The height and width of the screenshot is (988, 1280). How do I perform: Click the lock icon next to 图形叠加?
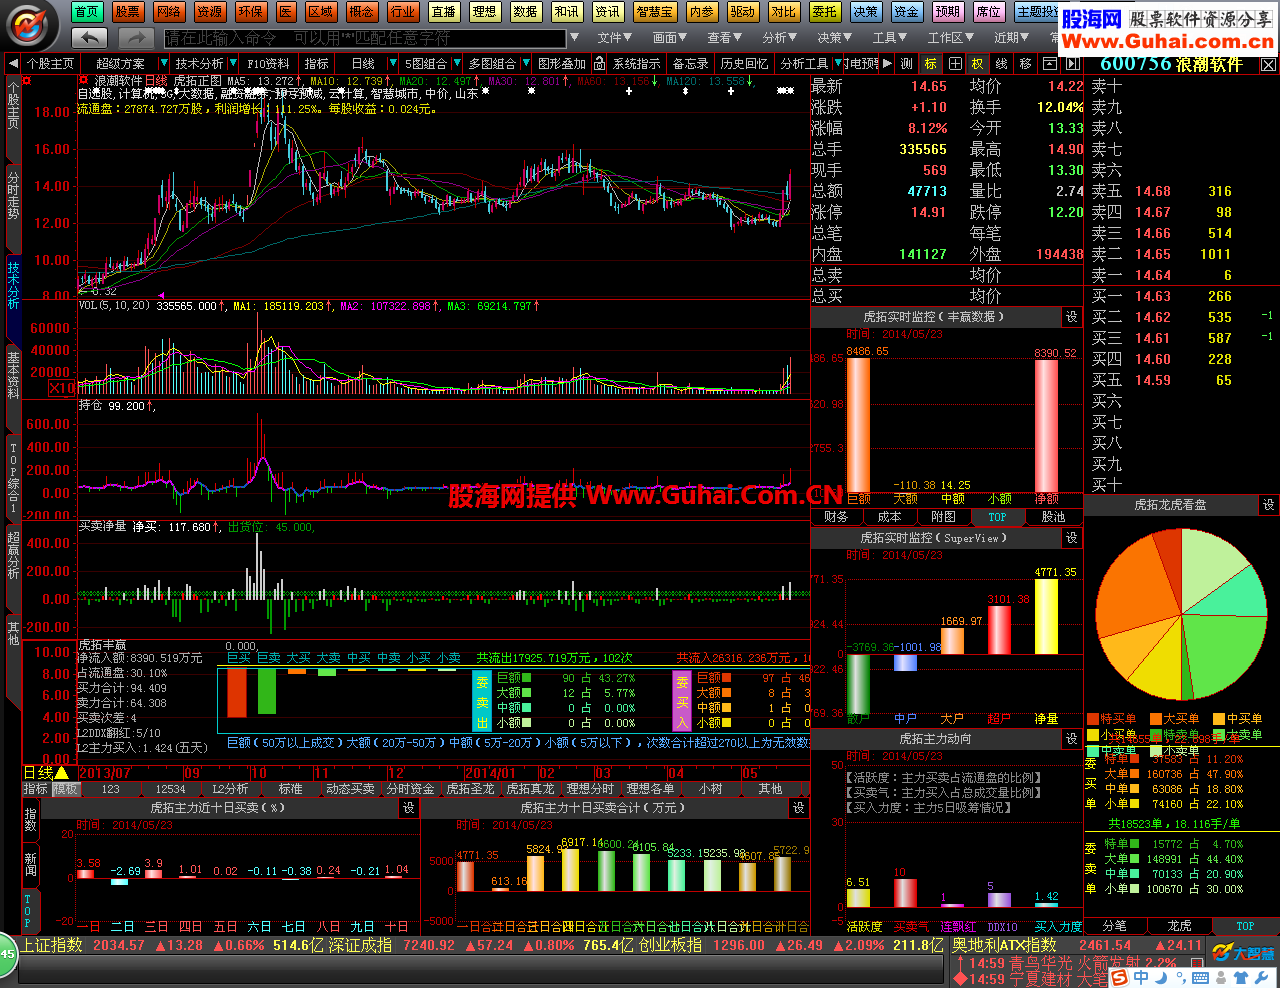pos(599,63)
